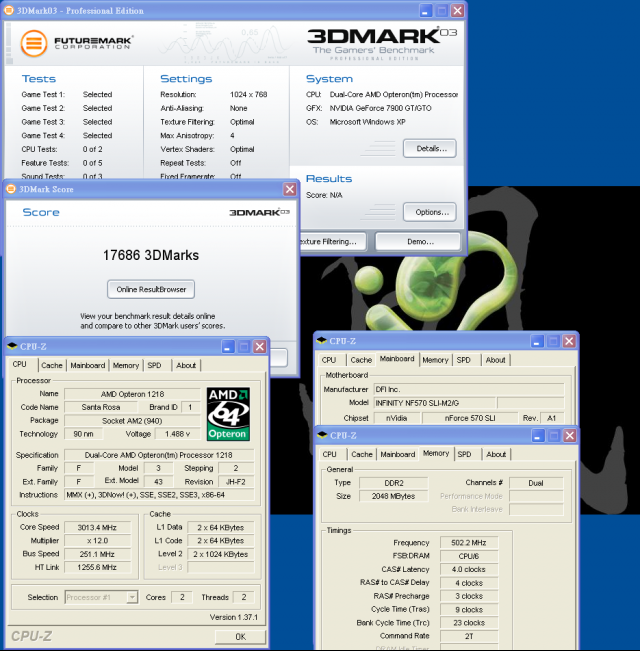Click the 17686 3DMarks score text
The width and height of the screenshot is (640, 651).
[151, 255]
